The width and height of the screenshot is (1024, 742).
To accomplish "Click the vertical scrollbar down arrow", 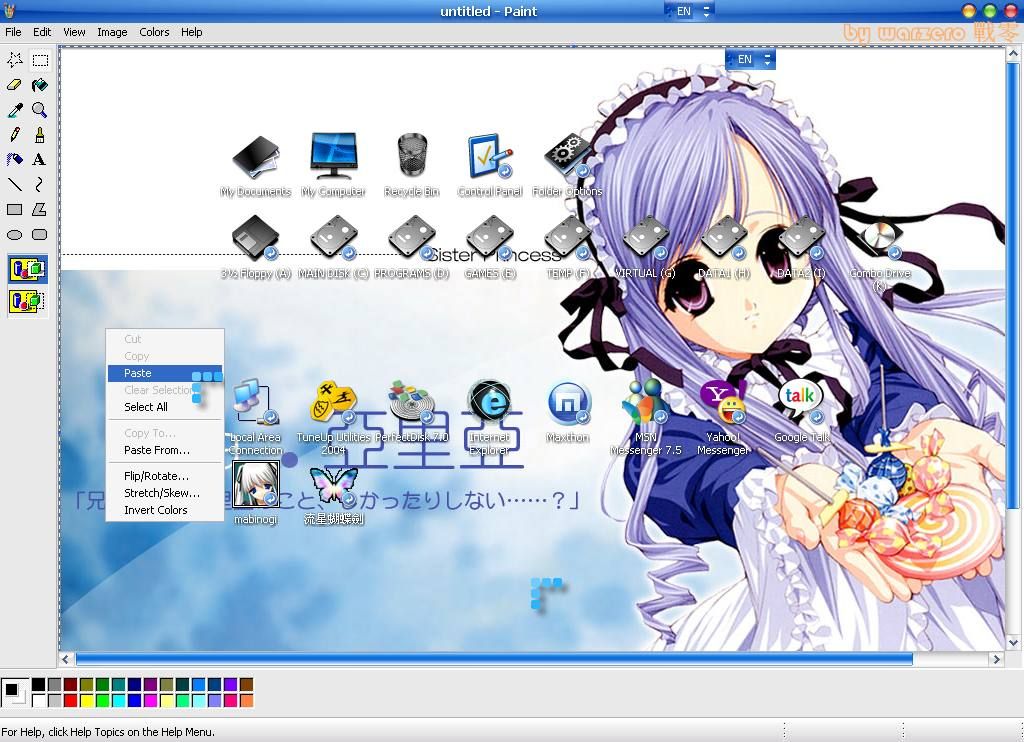I will click(x=1014, y=643).
